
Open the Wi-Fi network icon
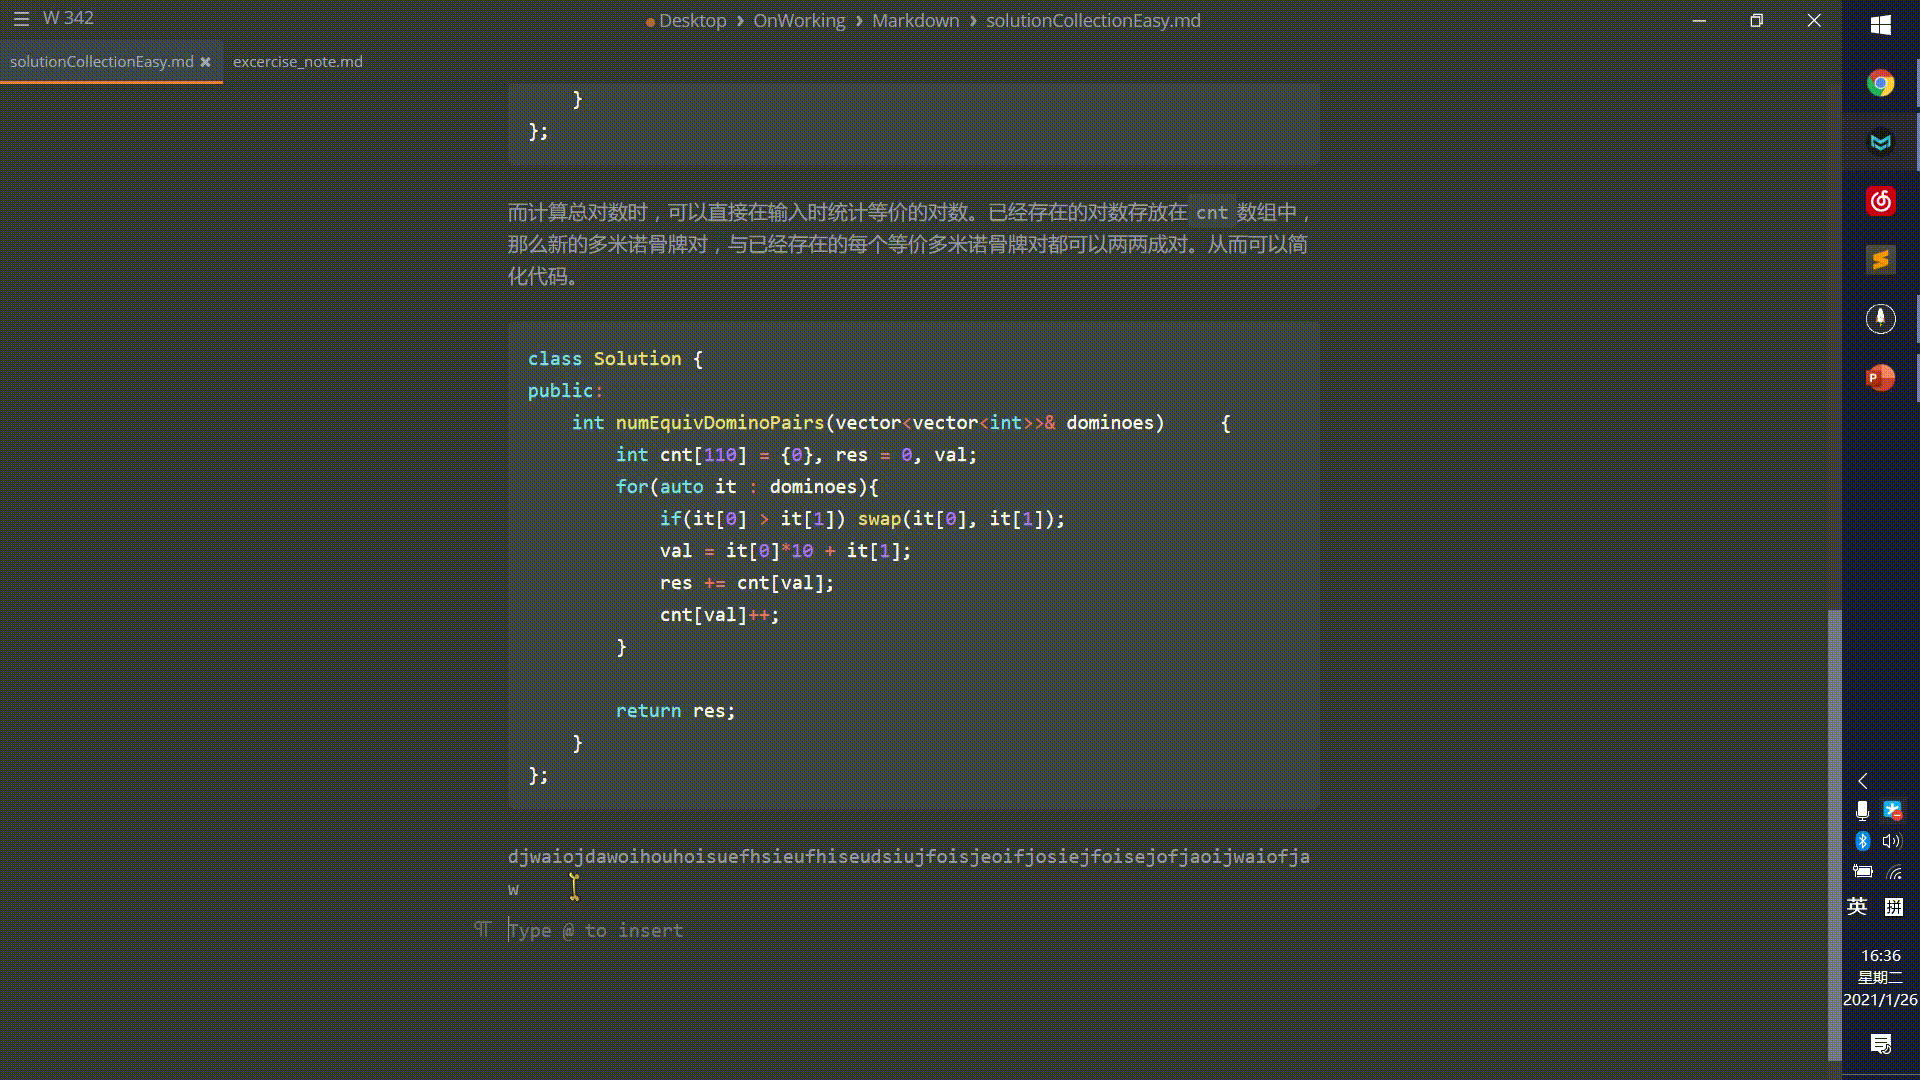click(x=1893, y=872)
